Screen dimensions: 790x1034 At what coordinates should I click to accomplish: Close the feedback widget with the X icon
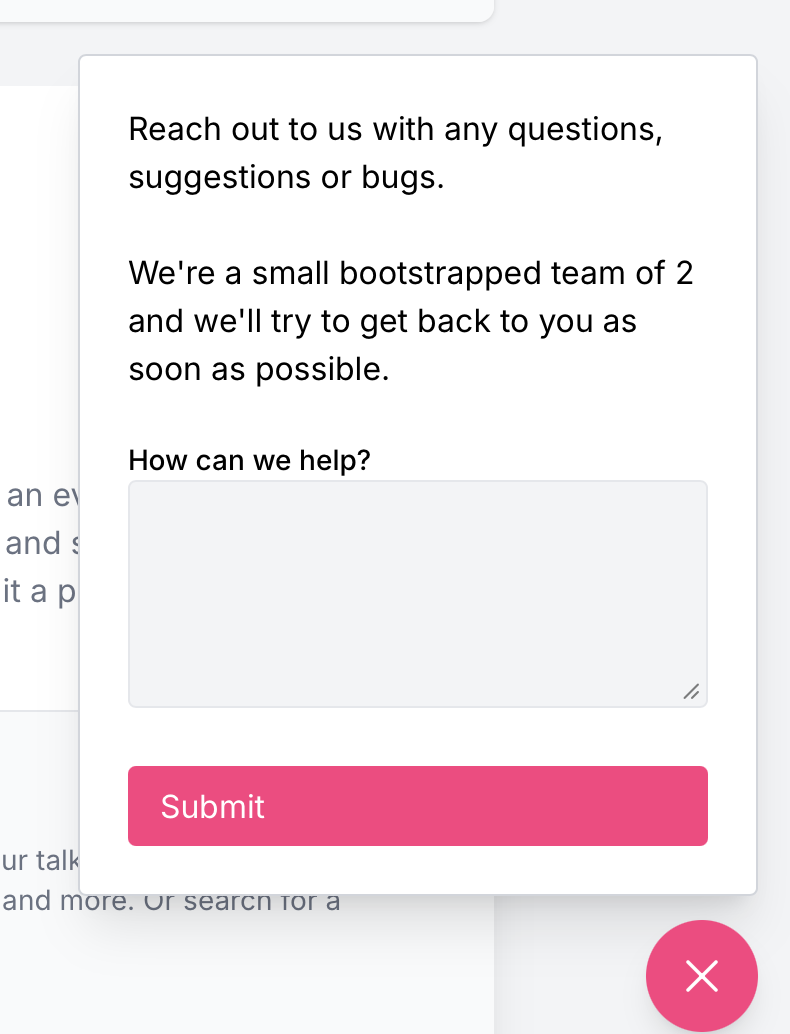click(x=701, y=976)
